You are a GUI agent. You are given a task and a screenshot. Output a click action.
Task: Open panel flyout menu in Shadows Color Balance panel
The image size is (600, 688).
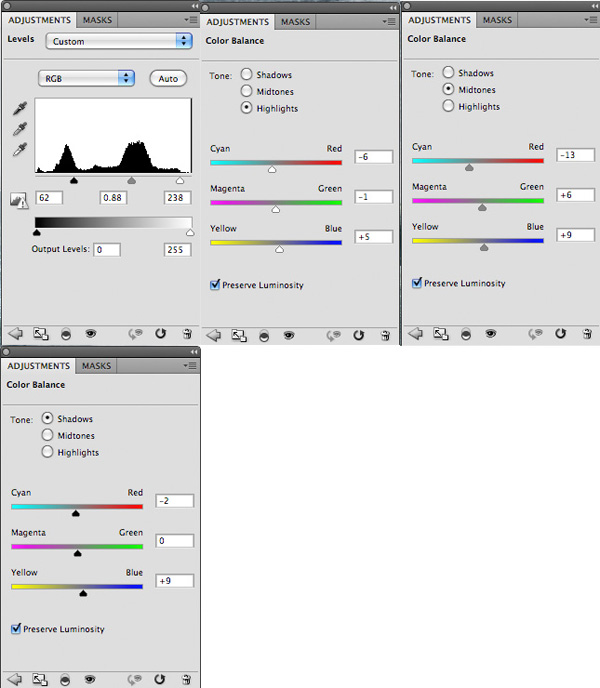click(190, 366)
